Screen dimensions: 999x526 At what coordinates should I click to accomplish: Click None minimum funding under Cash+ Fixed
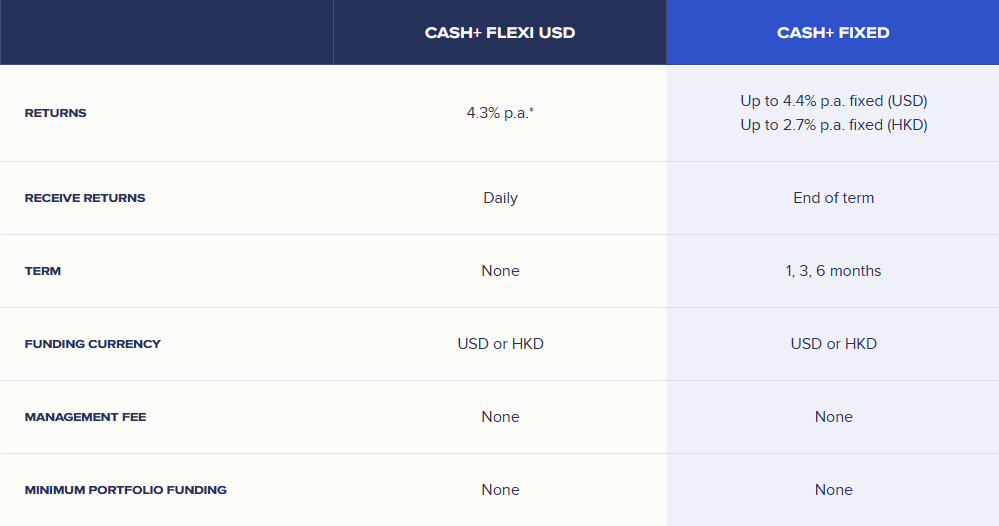tap(833, 490)
